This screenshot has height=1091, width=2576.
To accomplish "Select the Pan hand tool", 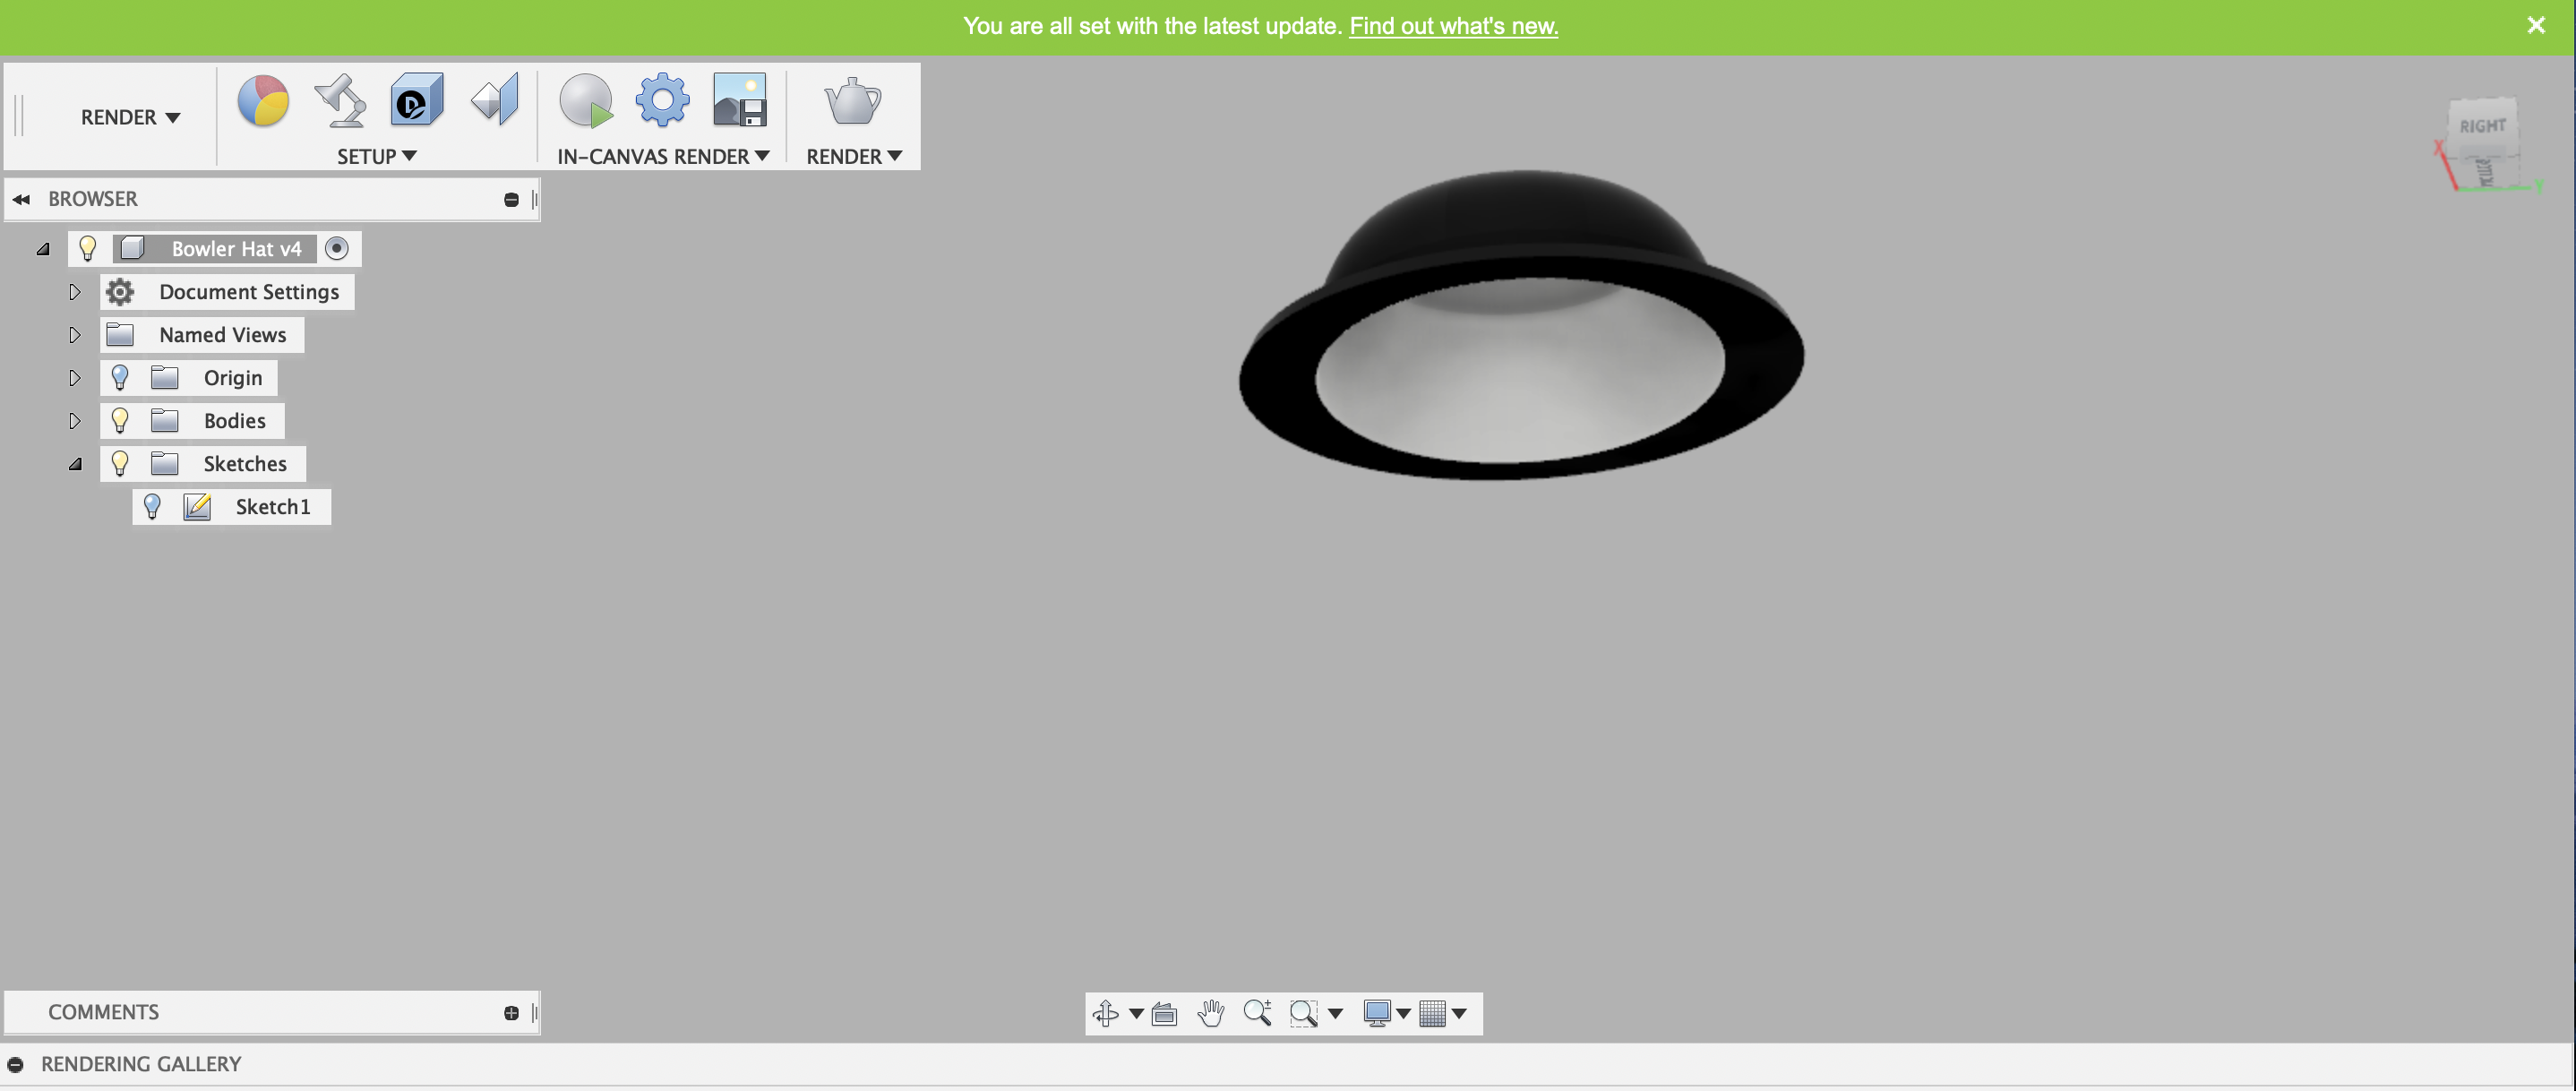I will click(x=1211, y=1013).
